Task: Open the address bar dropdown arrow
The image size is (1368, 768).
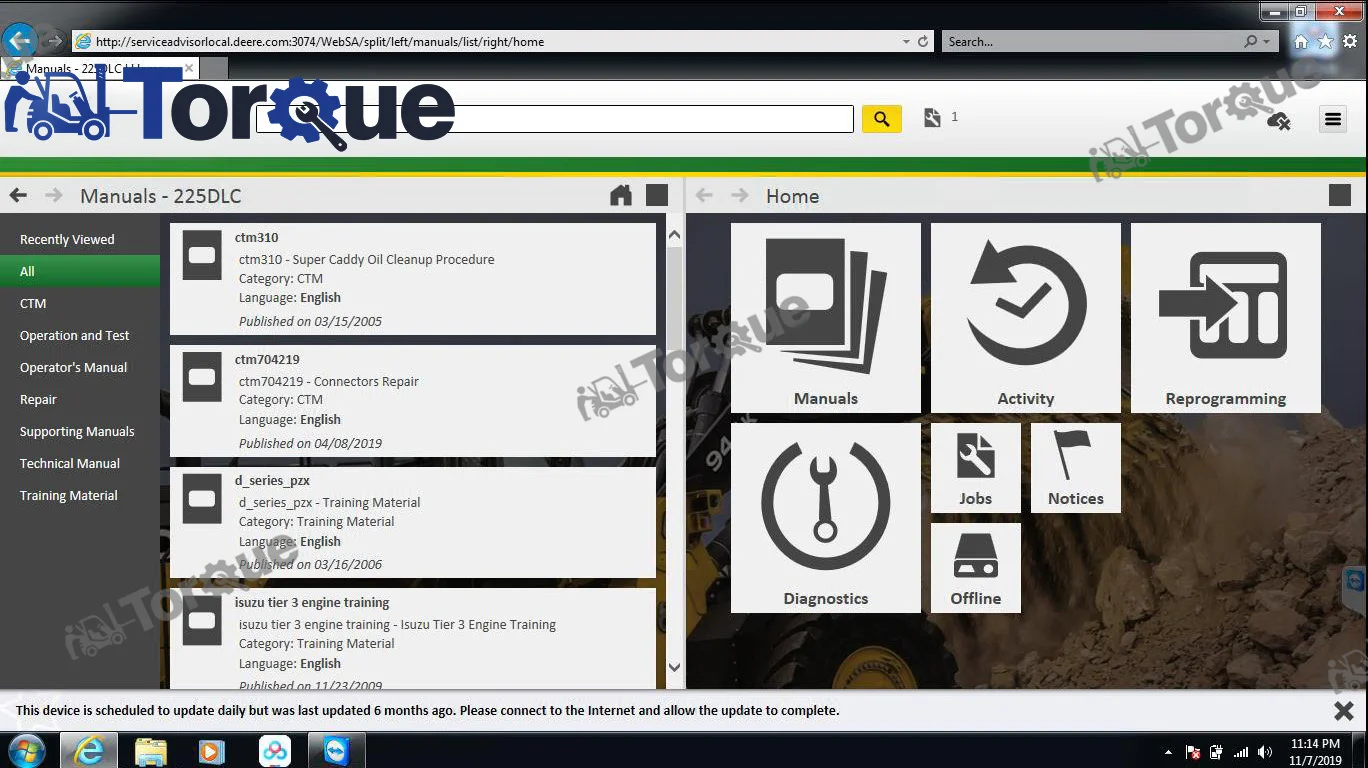Action: pyautogui.click(x=906, y=42)
